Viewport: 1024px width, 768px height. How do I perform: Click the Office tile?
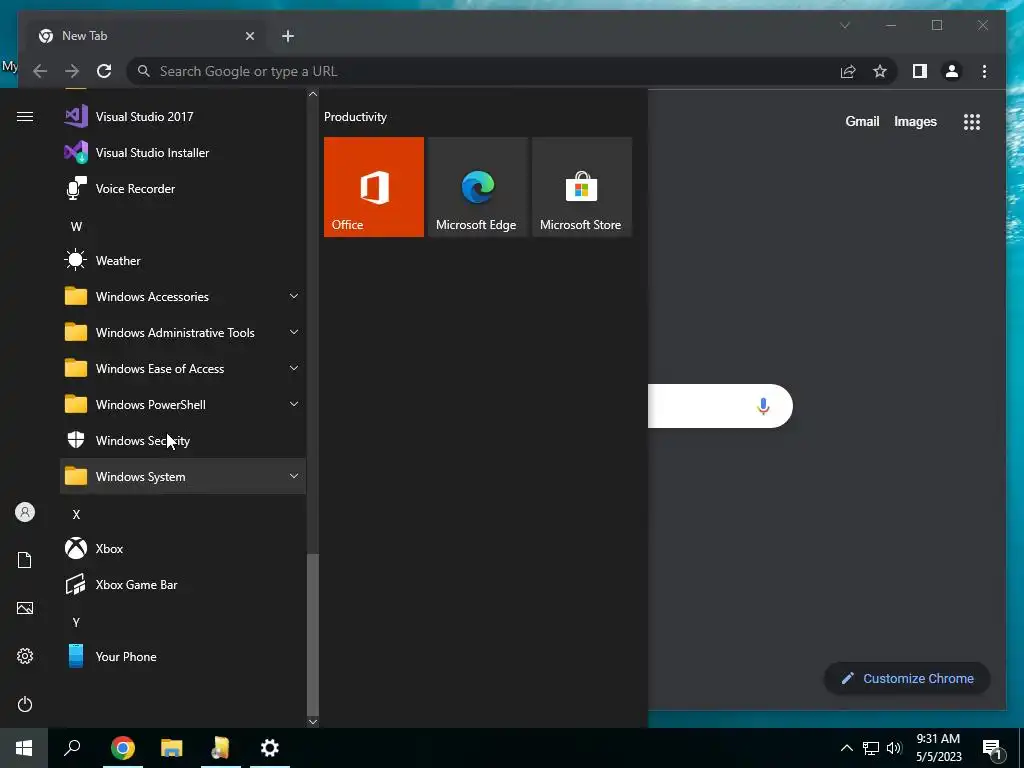tap(374, 187)
